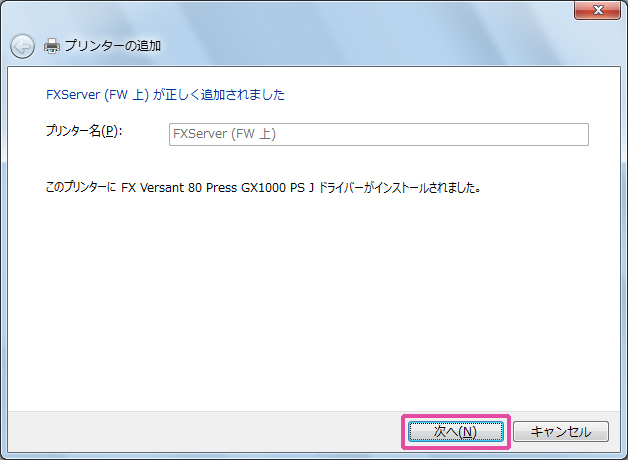Click the printer icon in the header
Image resolution: width=628 pixels, height=460 pixels.
pos(52,46)
